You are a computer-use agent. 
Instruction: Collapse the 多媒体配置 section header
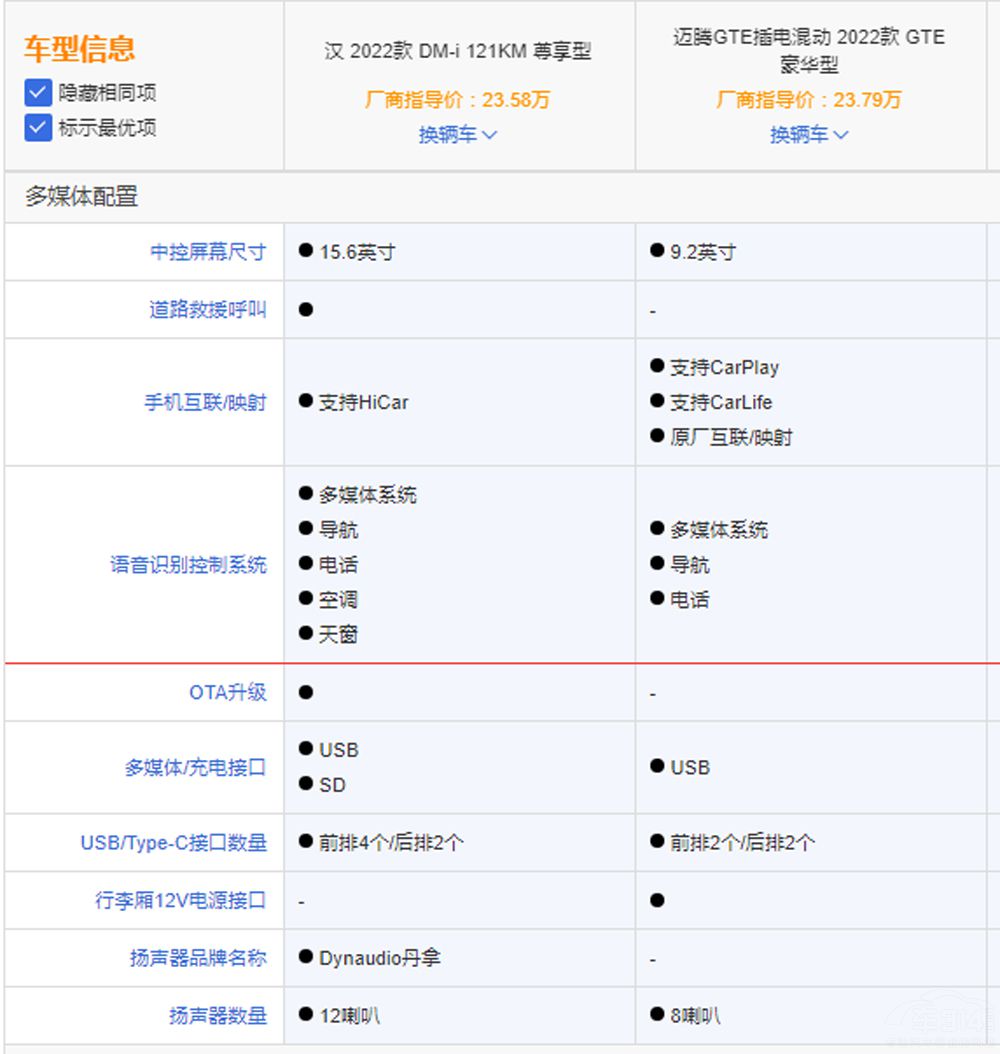coord(82,197)
